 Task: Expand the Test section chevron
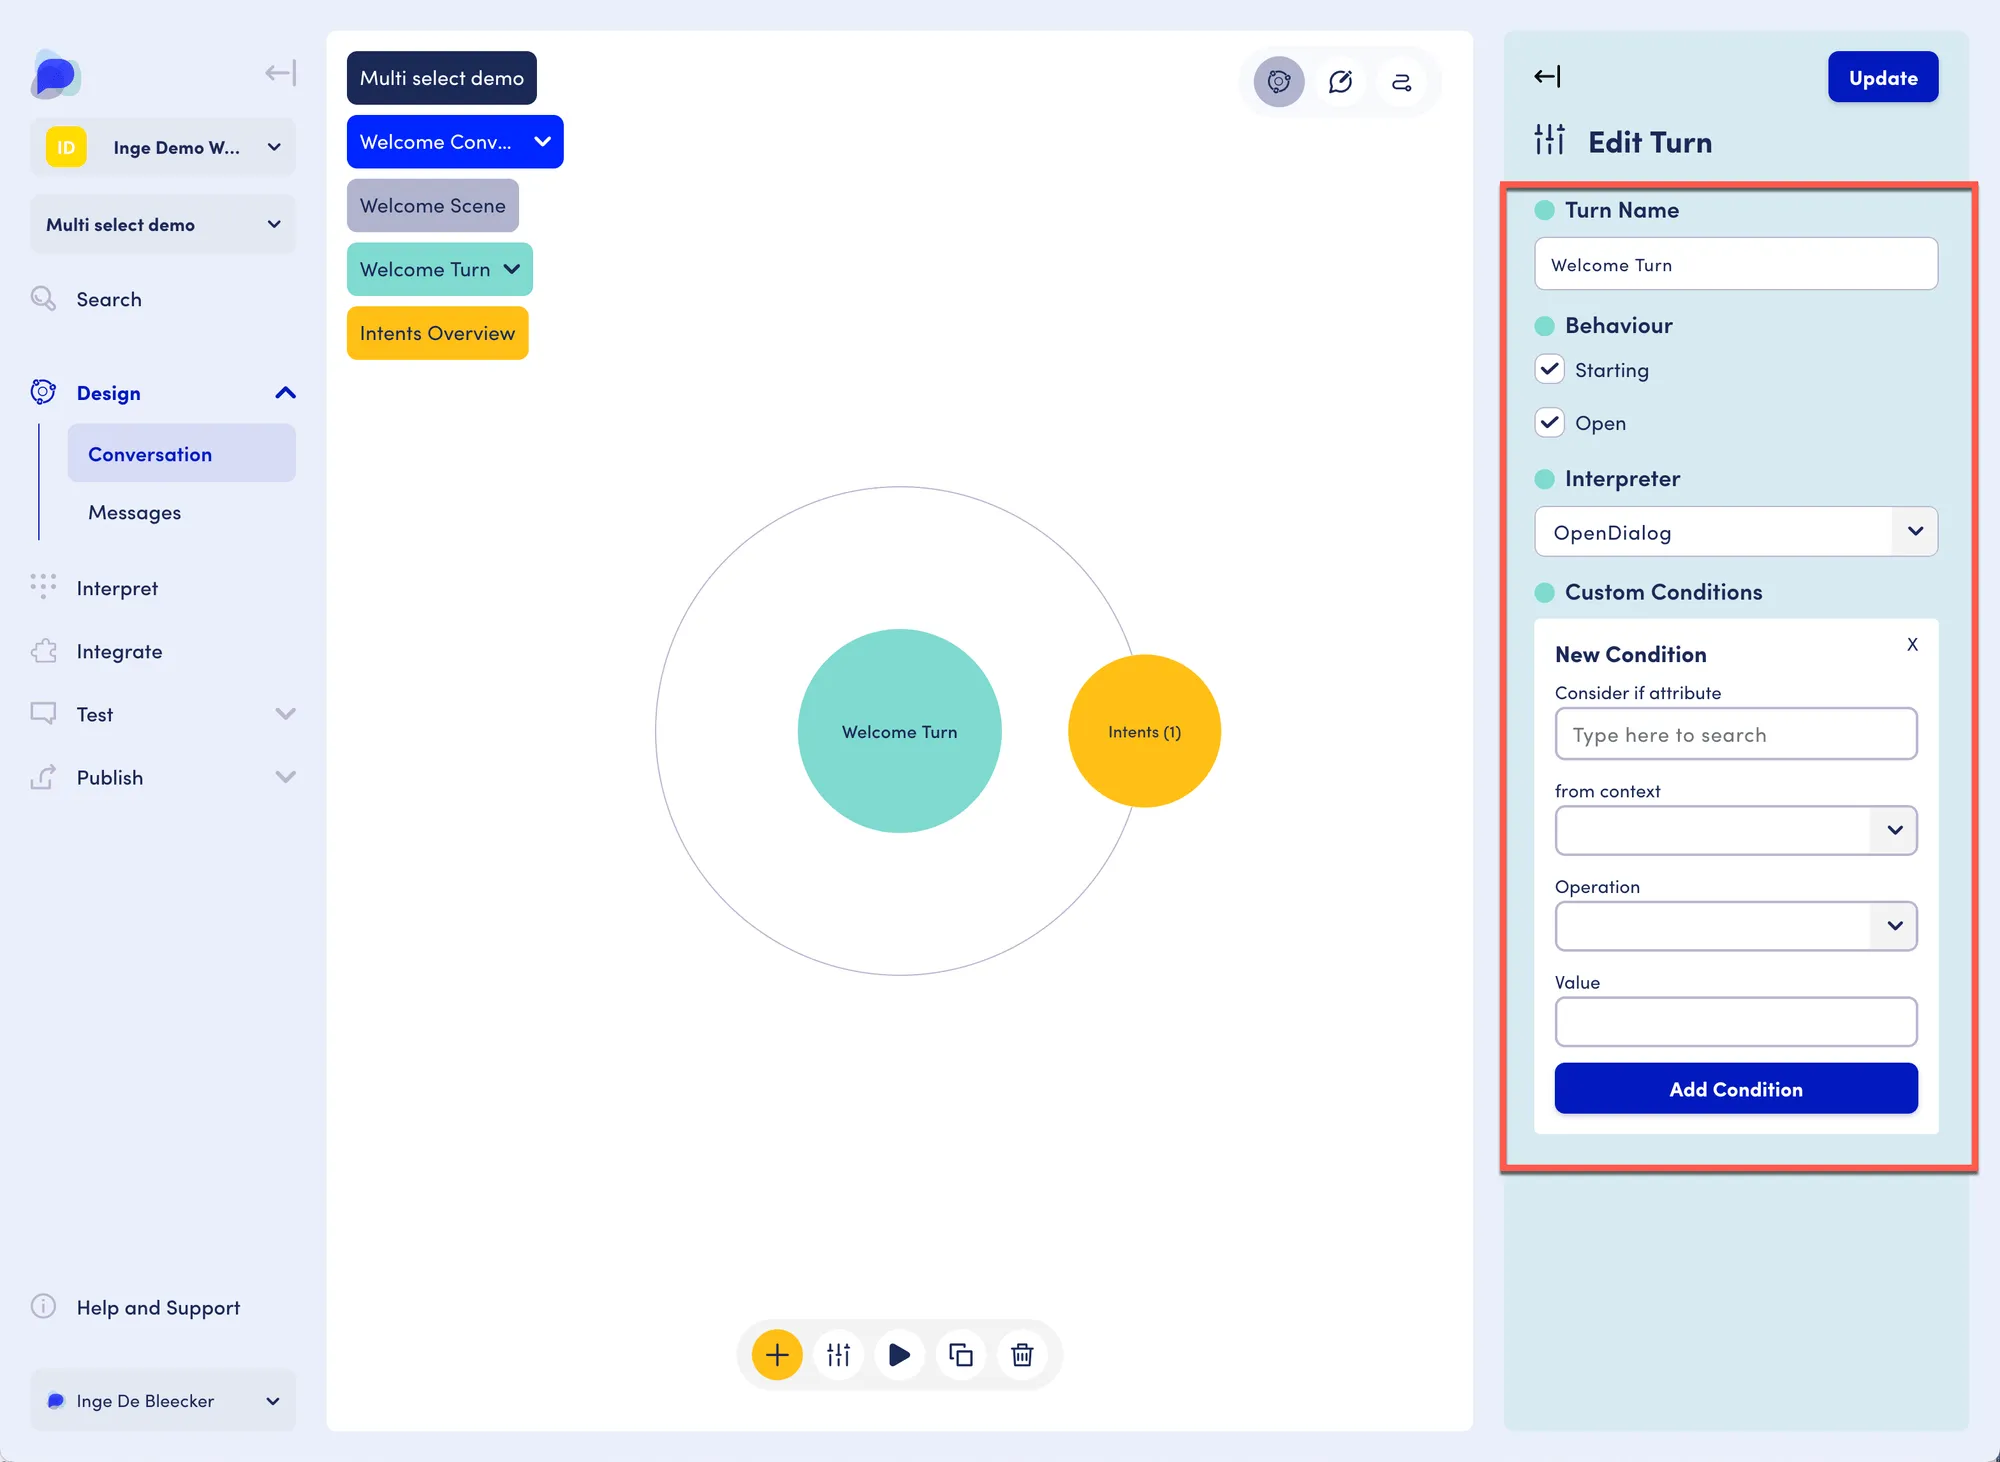[285, 714]
